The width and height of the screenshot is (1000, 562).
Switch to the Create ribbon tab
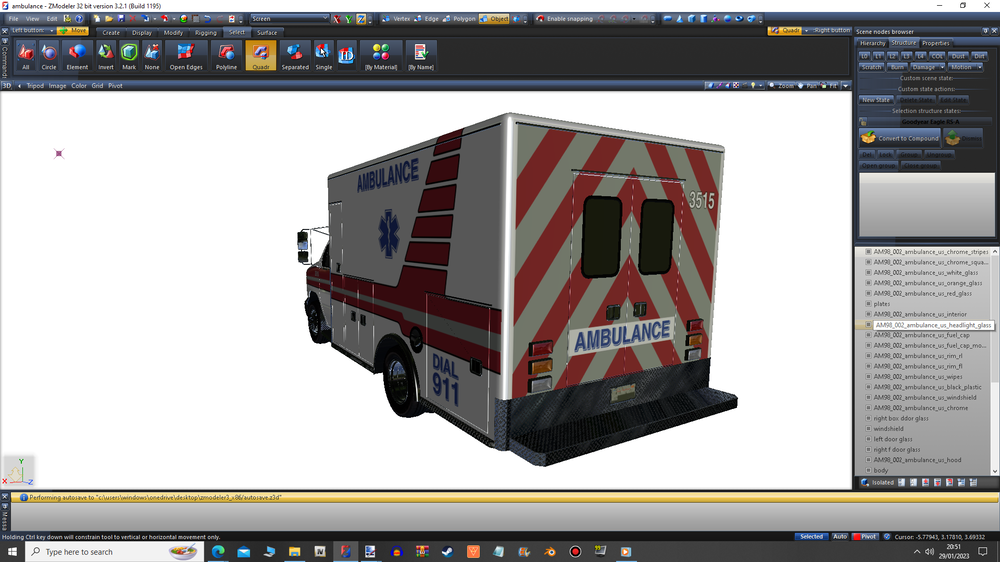coord(111,33)
